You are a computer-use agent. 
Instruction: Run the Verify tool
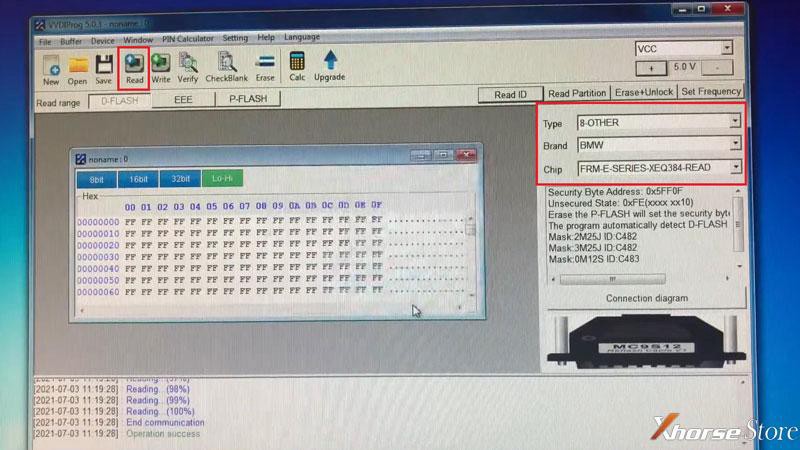pyautogui.click(x=188, y=67)
